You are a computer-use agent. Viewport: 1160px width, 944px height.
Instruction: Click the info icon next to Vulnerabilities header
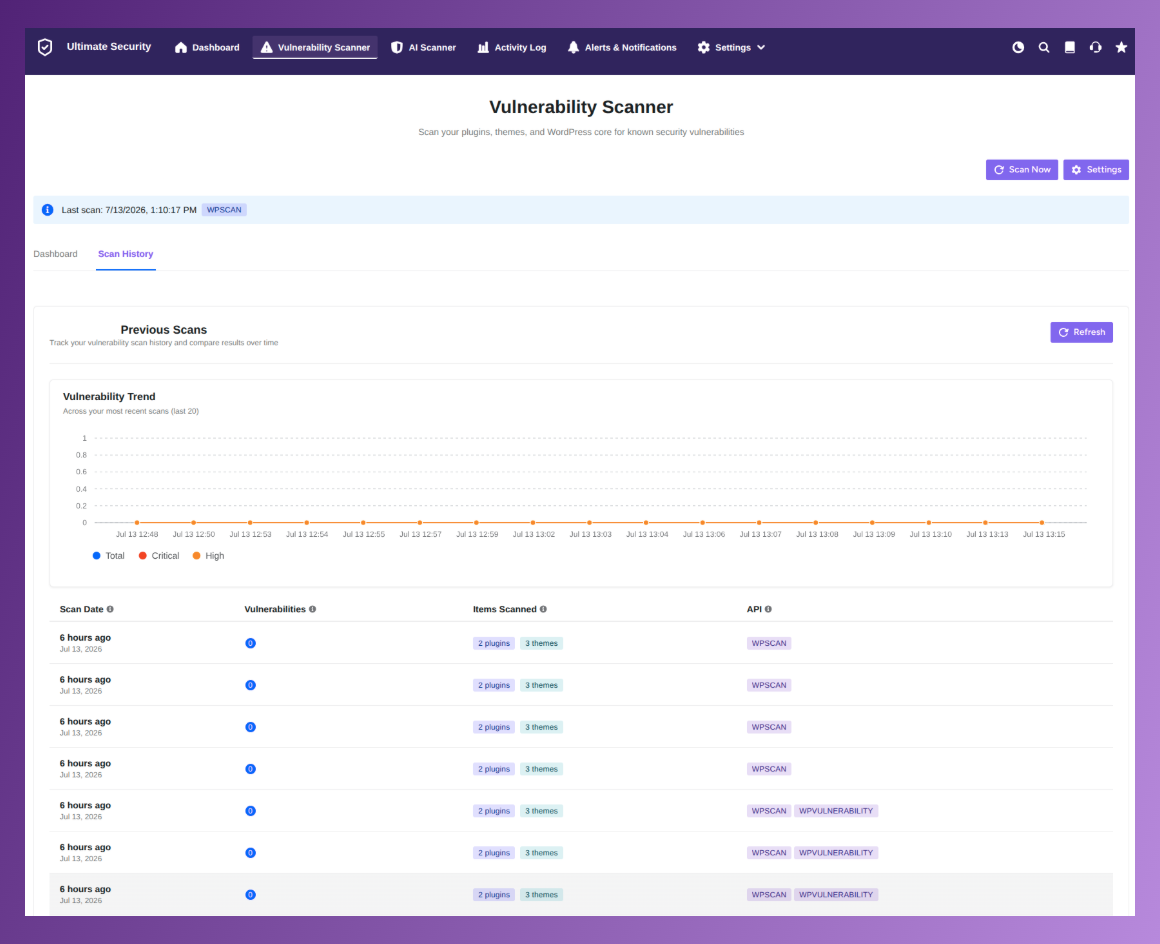click(312, 610)
